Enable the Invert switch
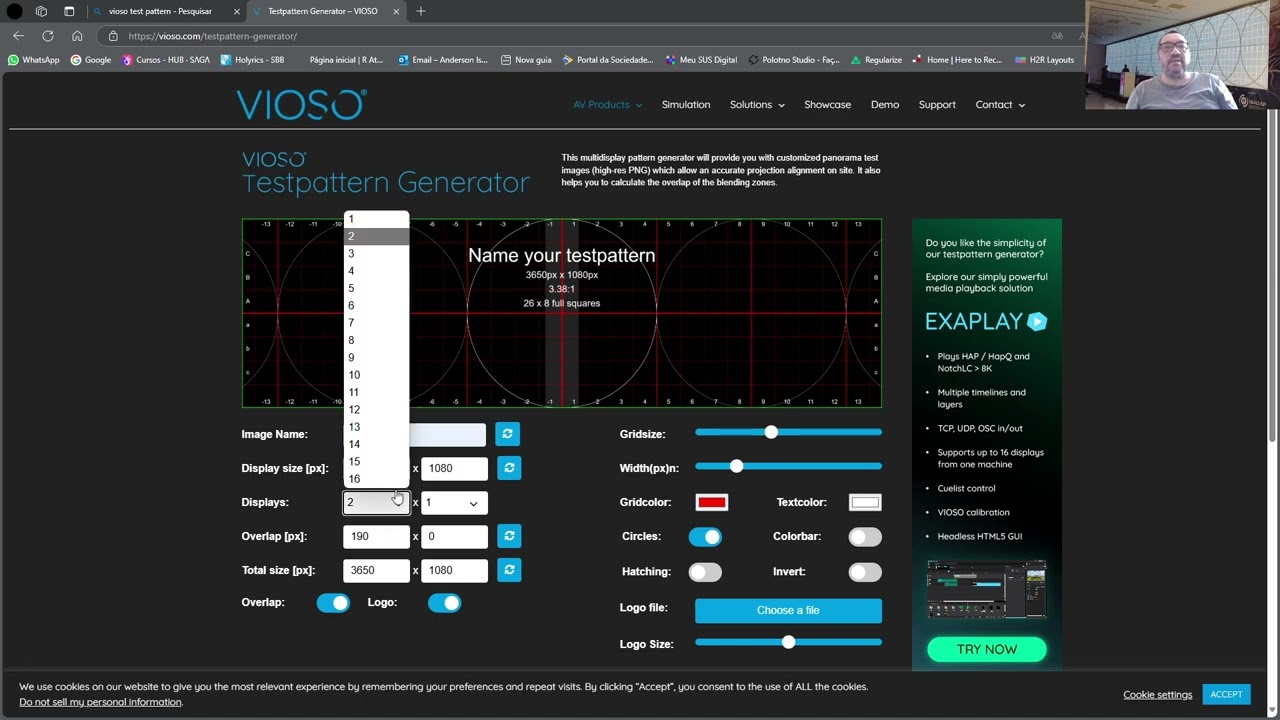 point(865,572)
